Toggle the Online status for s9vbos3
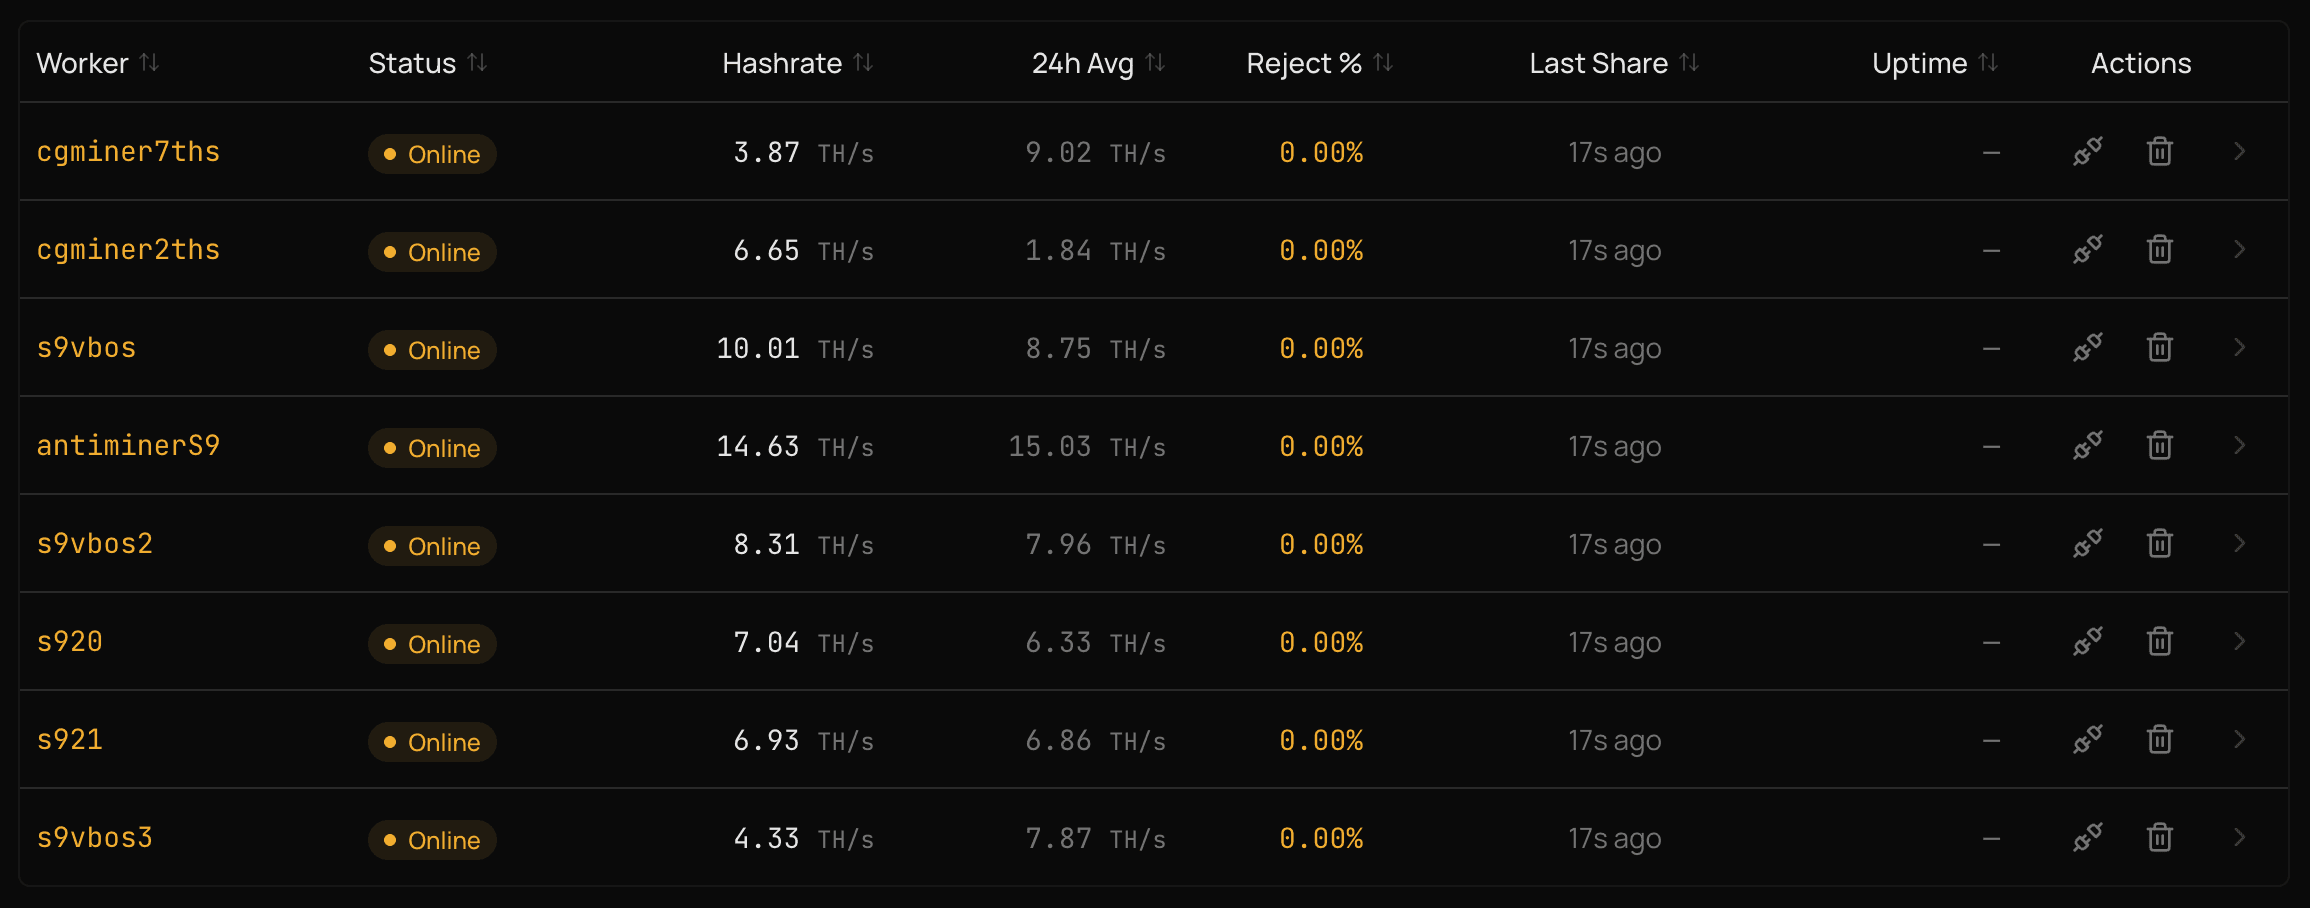 point(432,840)
